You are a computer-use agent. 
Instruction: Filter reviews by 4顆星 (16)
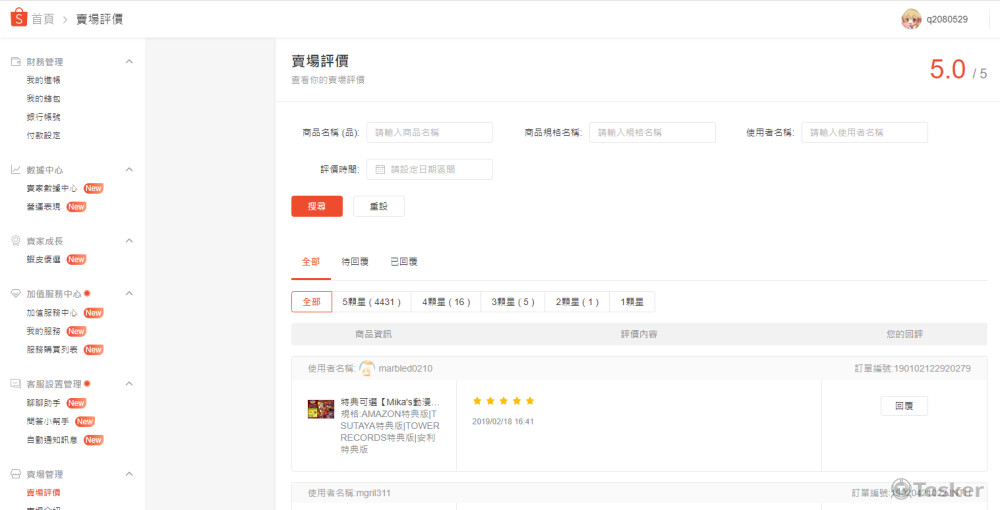(x=445, y=302)
